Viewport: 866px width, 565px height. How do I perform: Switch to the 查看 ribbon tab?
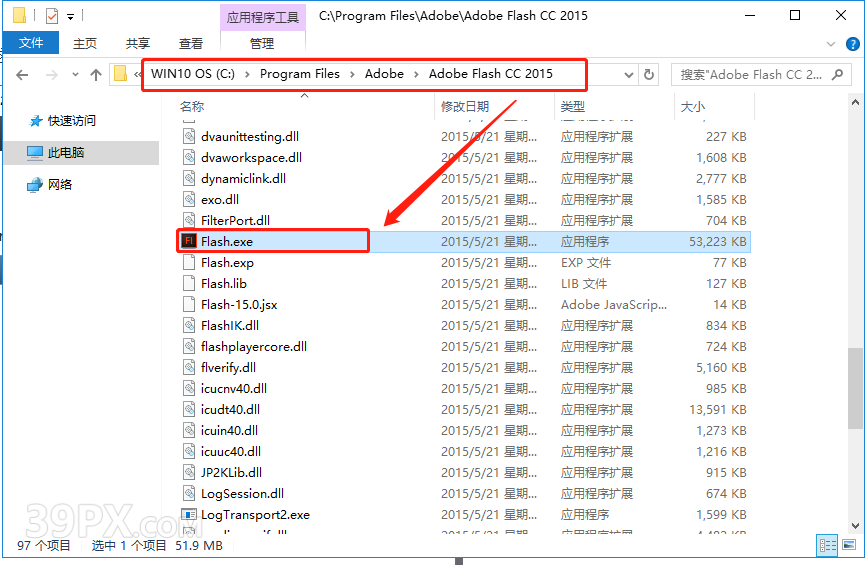pyautogui.click(x=191, y=44)
